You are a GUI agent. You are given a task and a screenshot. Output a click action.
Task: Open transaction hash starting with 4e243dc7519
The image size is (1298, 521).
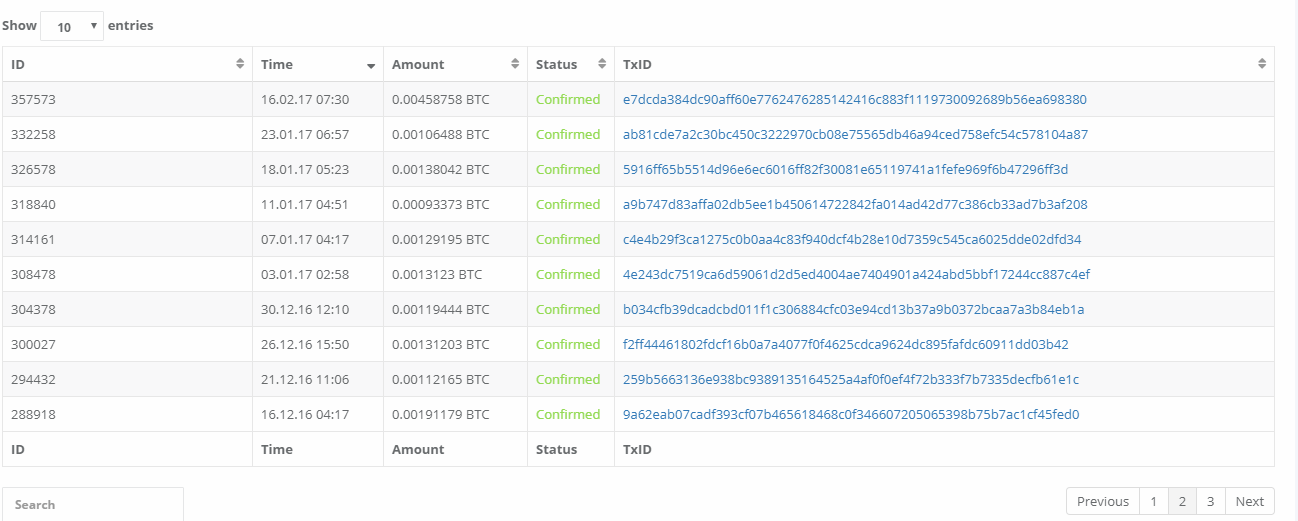pos(856,274)
